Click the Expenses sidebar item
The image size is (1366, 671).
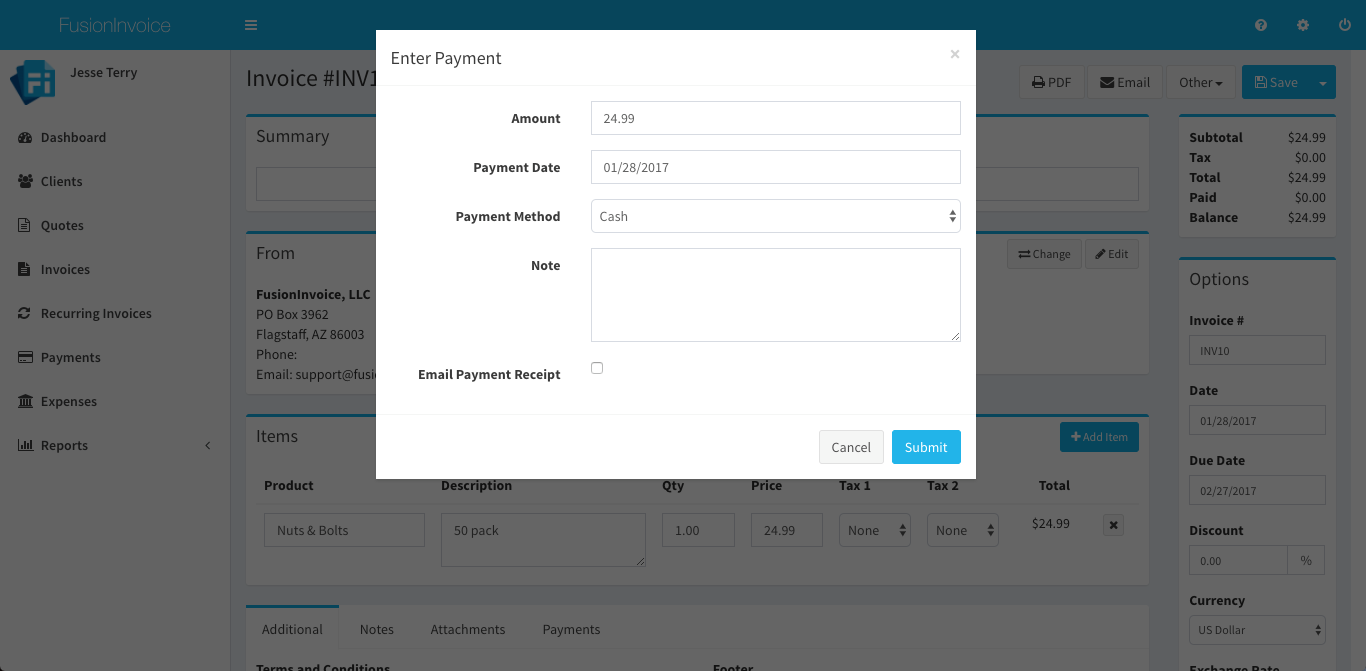(x=68, y=402)
